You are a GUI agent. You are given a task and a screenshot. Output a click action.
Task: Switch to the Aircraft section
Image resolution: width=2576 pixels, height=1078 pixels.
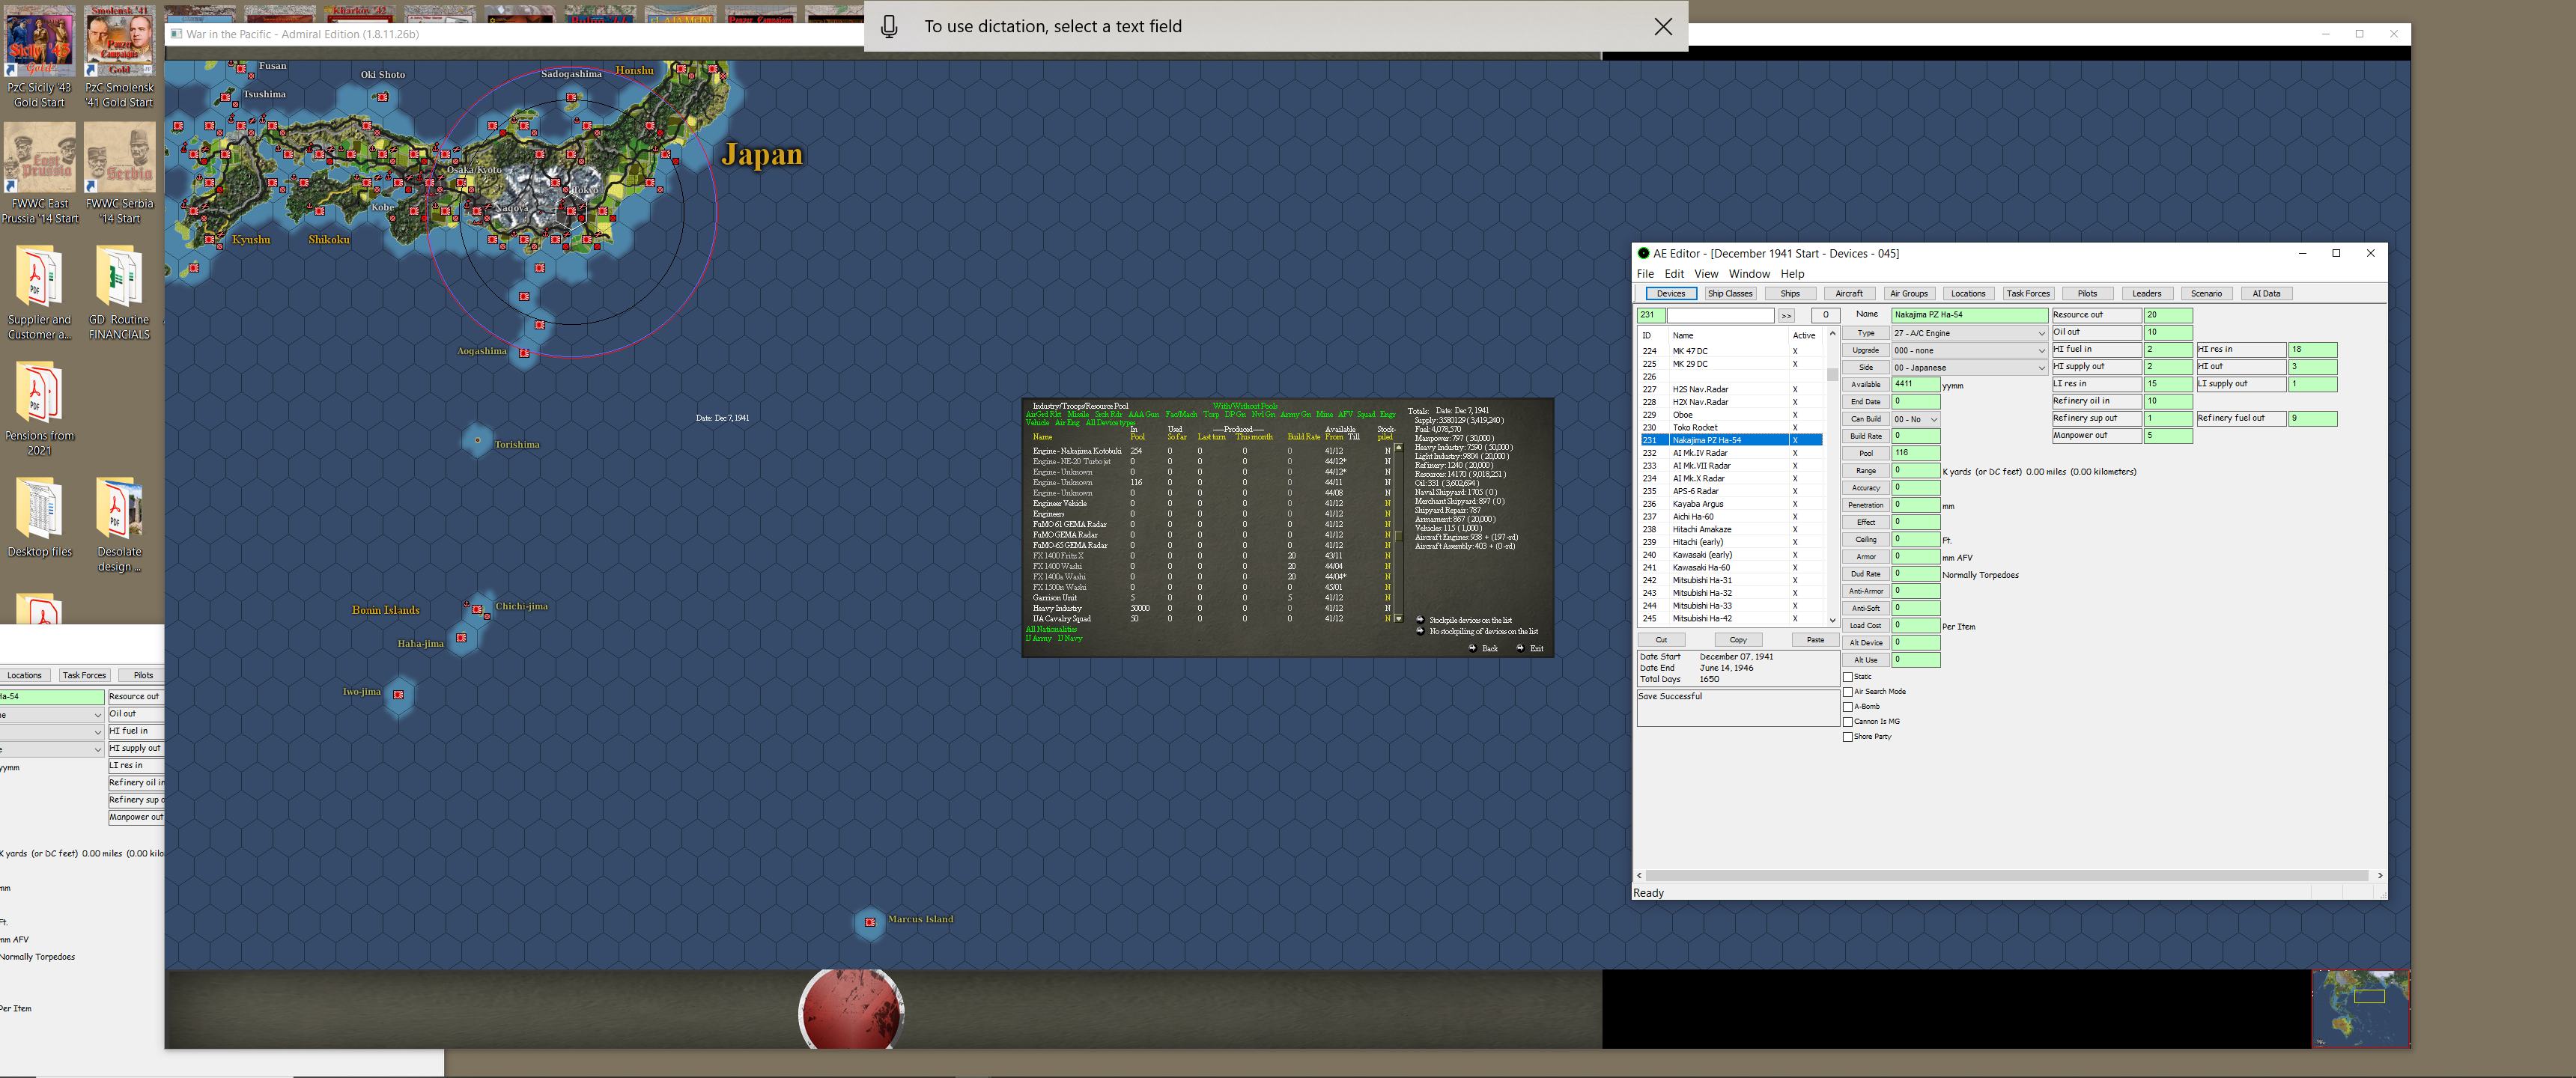[1848, 293]
